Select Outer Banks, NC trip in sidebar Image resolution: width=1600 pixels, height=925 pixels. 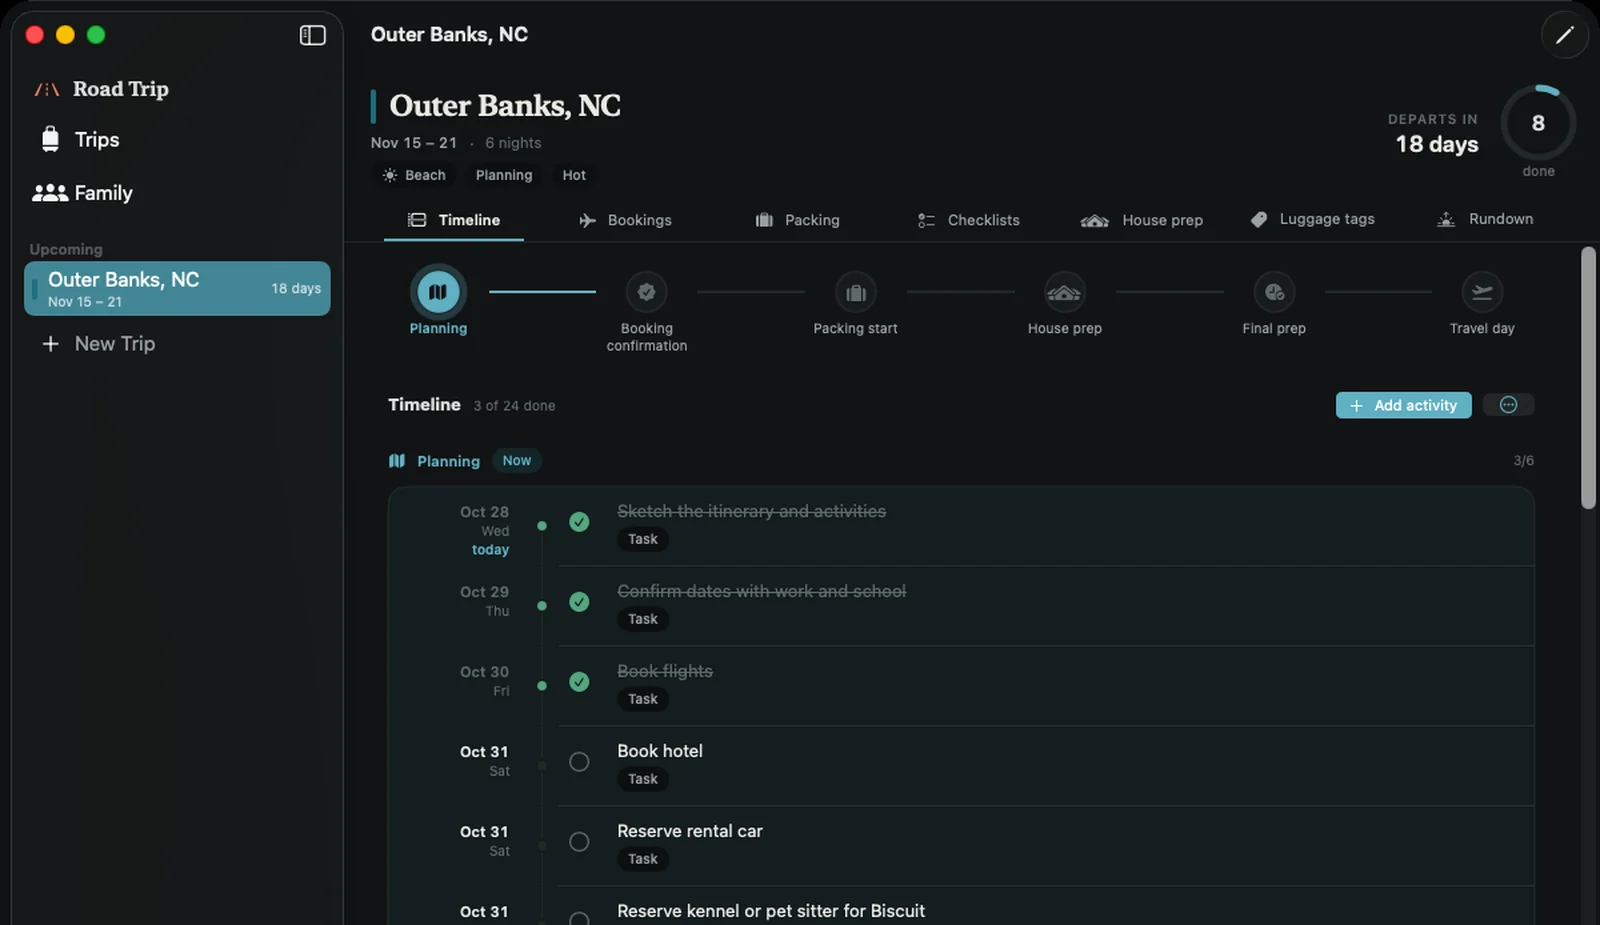tap(177, 288)
